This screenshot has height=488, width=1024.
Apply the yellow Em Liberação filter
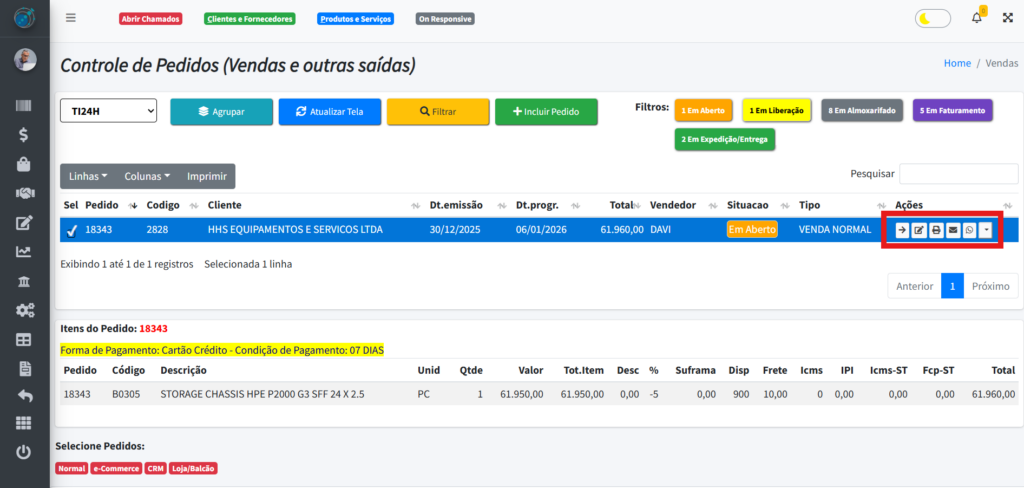point(778,110)
